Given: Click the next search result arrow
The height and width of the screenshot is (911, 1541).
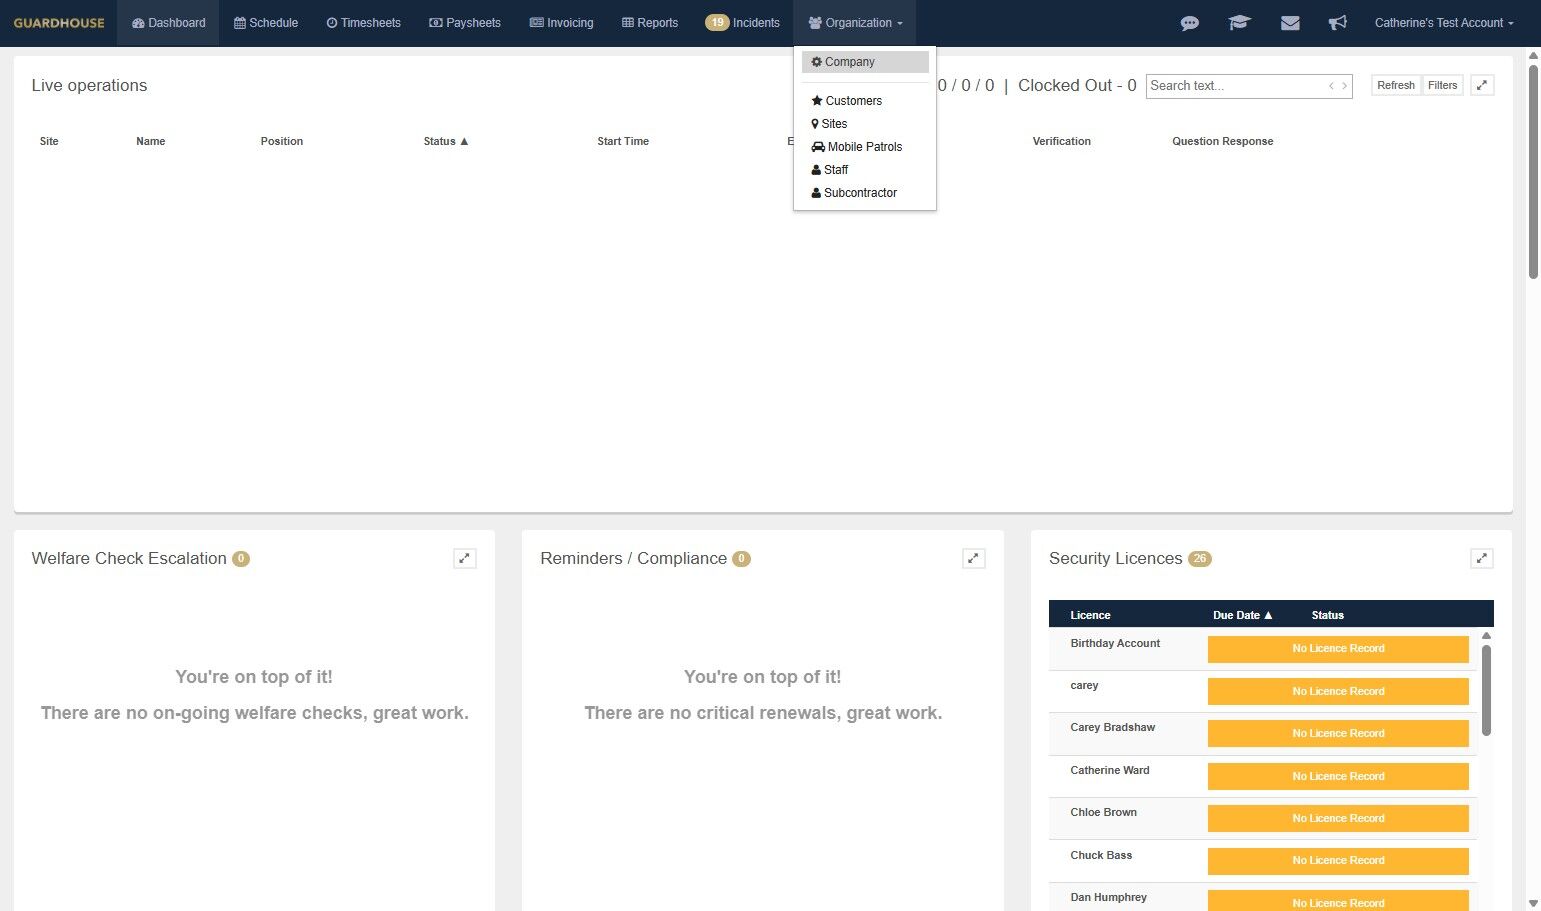Looking at the screenshot, I should [1344, 86].
